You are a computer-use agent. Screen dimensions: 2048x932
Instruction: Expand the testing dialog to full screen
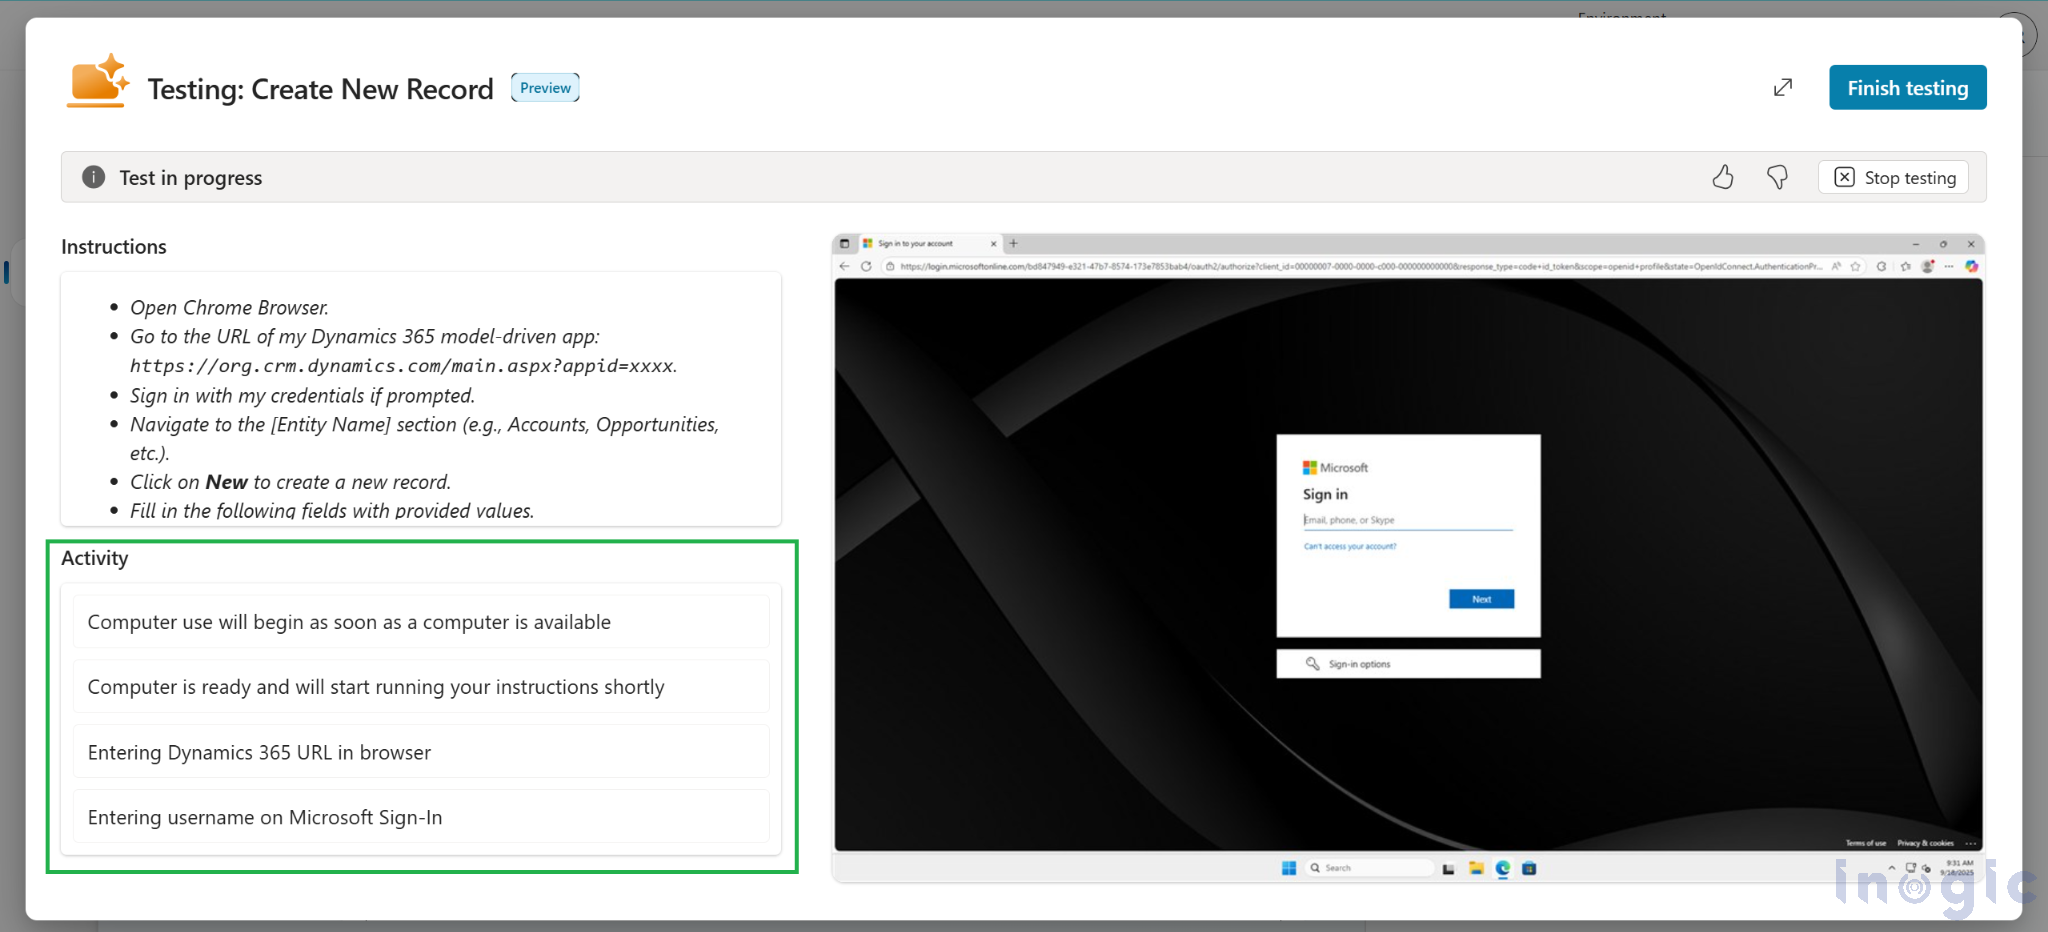[1783, 88]
